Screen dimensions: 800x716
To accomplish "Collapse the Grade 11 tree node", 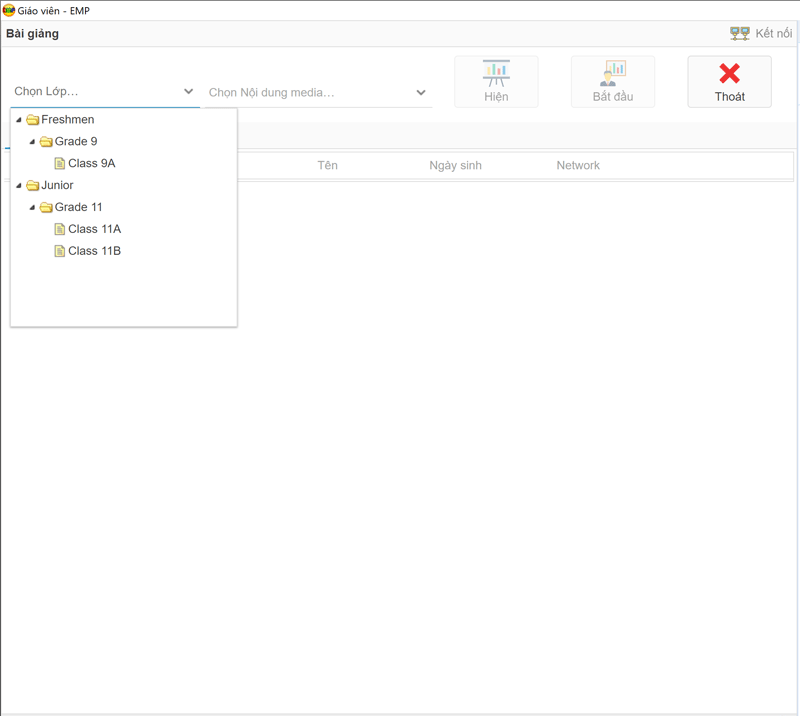I will [x=32, y=208].
